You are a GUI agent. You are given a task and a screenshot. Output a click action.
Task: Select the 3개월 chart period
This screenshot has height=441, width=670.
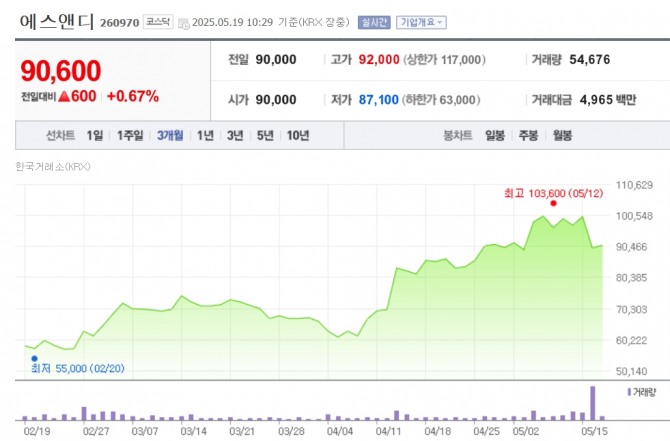tap(169, 135)
